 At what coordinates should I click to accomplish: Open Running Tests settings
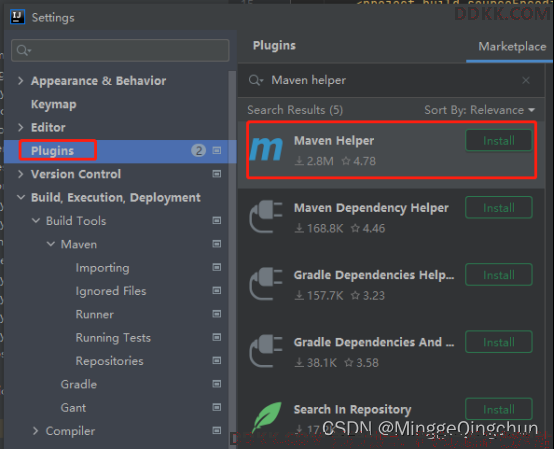point(113,338)
